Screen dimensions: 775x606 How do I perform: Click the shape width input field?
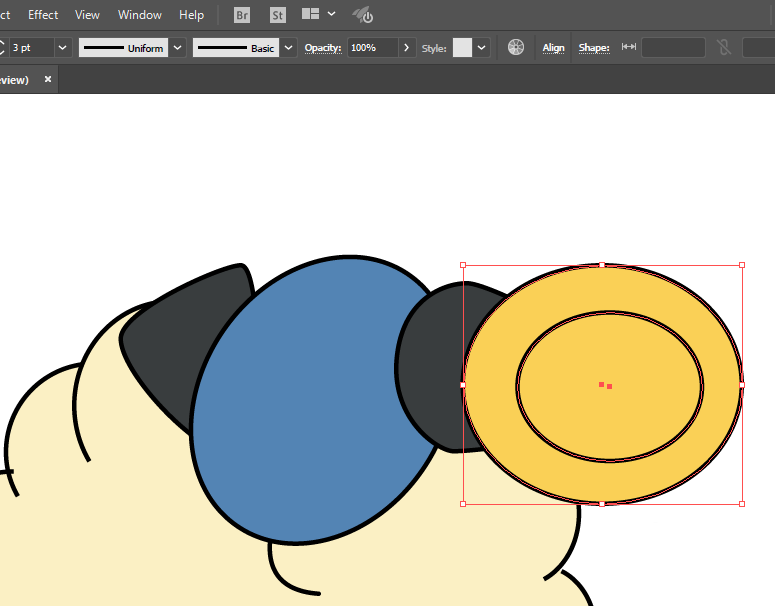pos(673,48)
